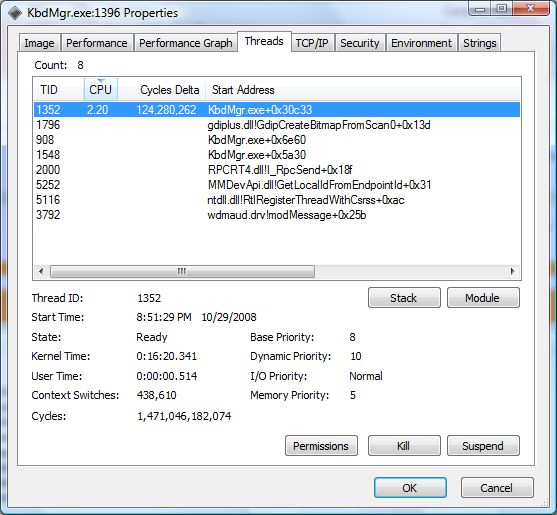
Task: Sort threads by CPU column header
Action: [x=101, y=90]
